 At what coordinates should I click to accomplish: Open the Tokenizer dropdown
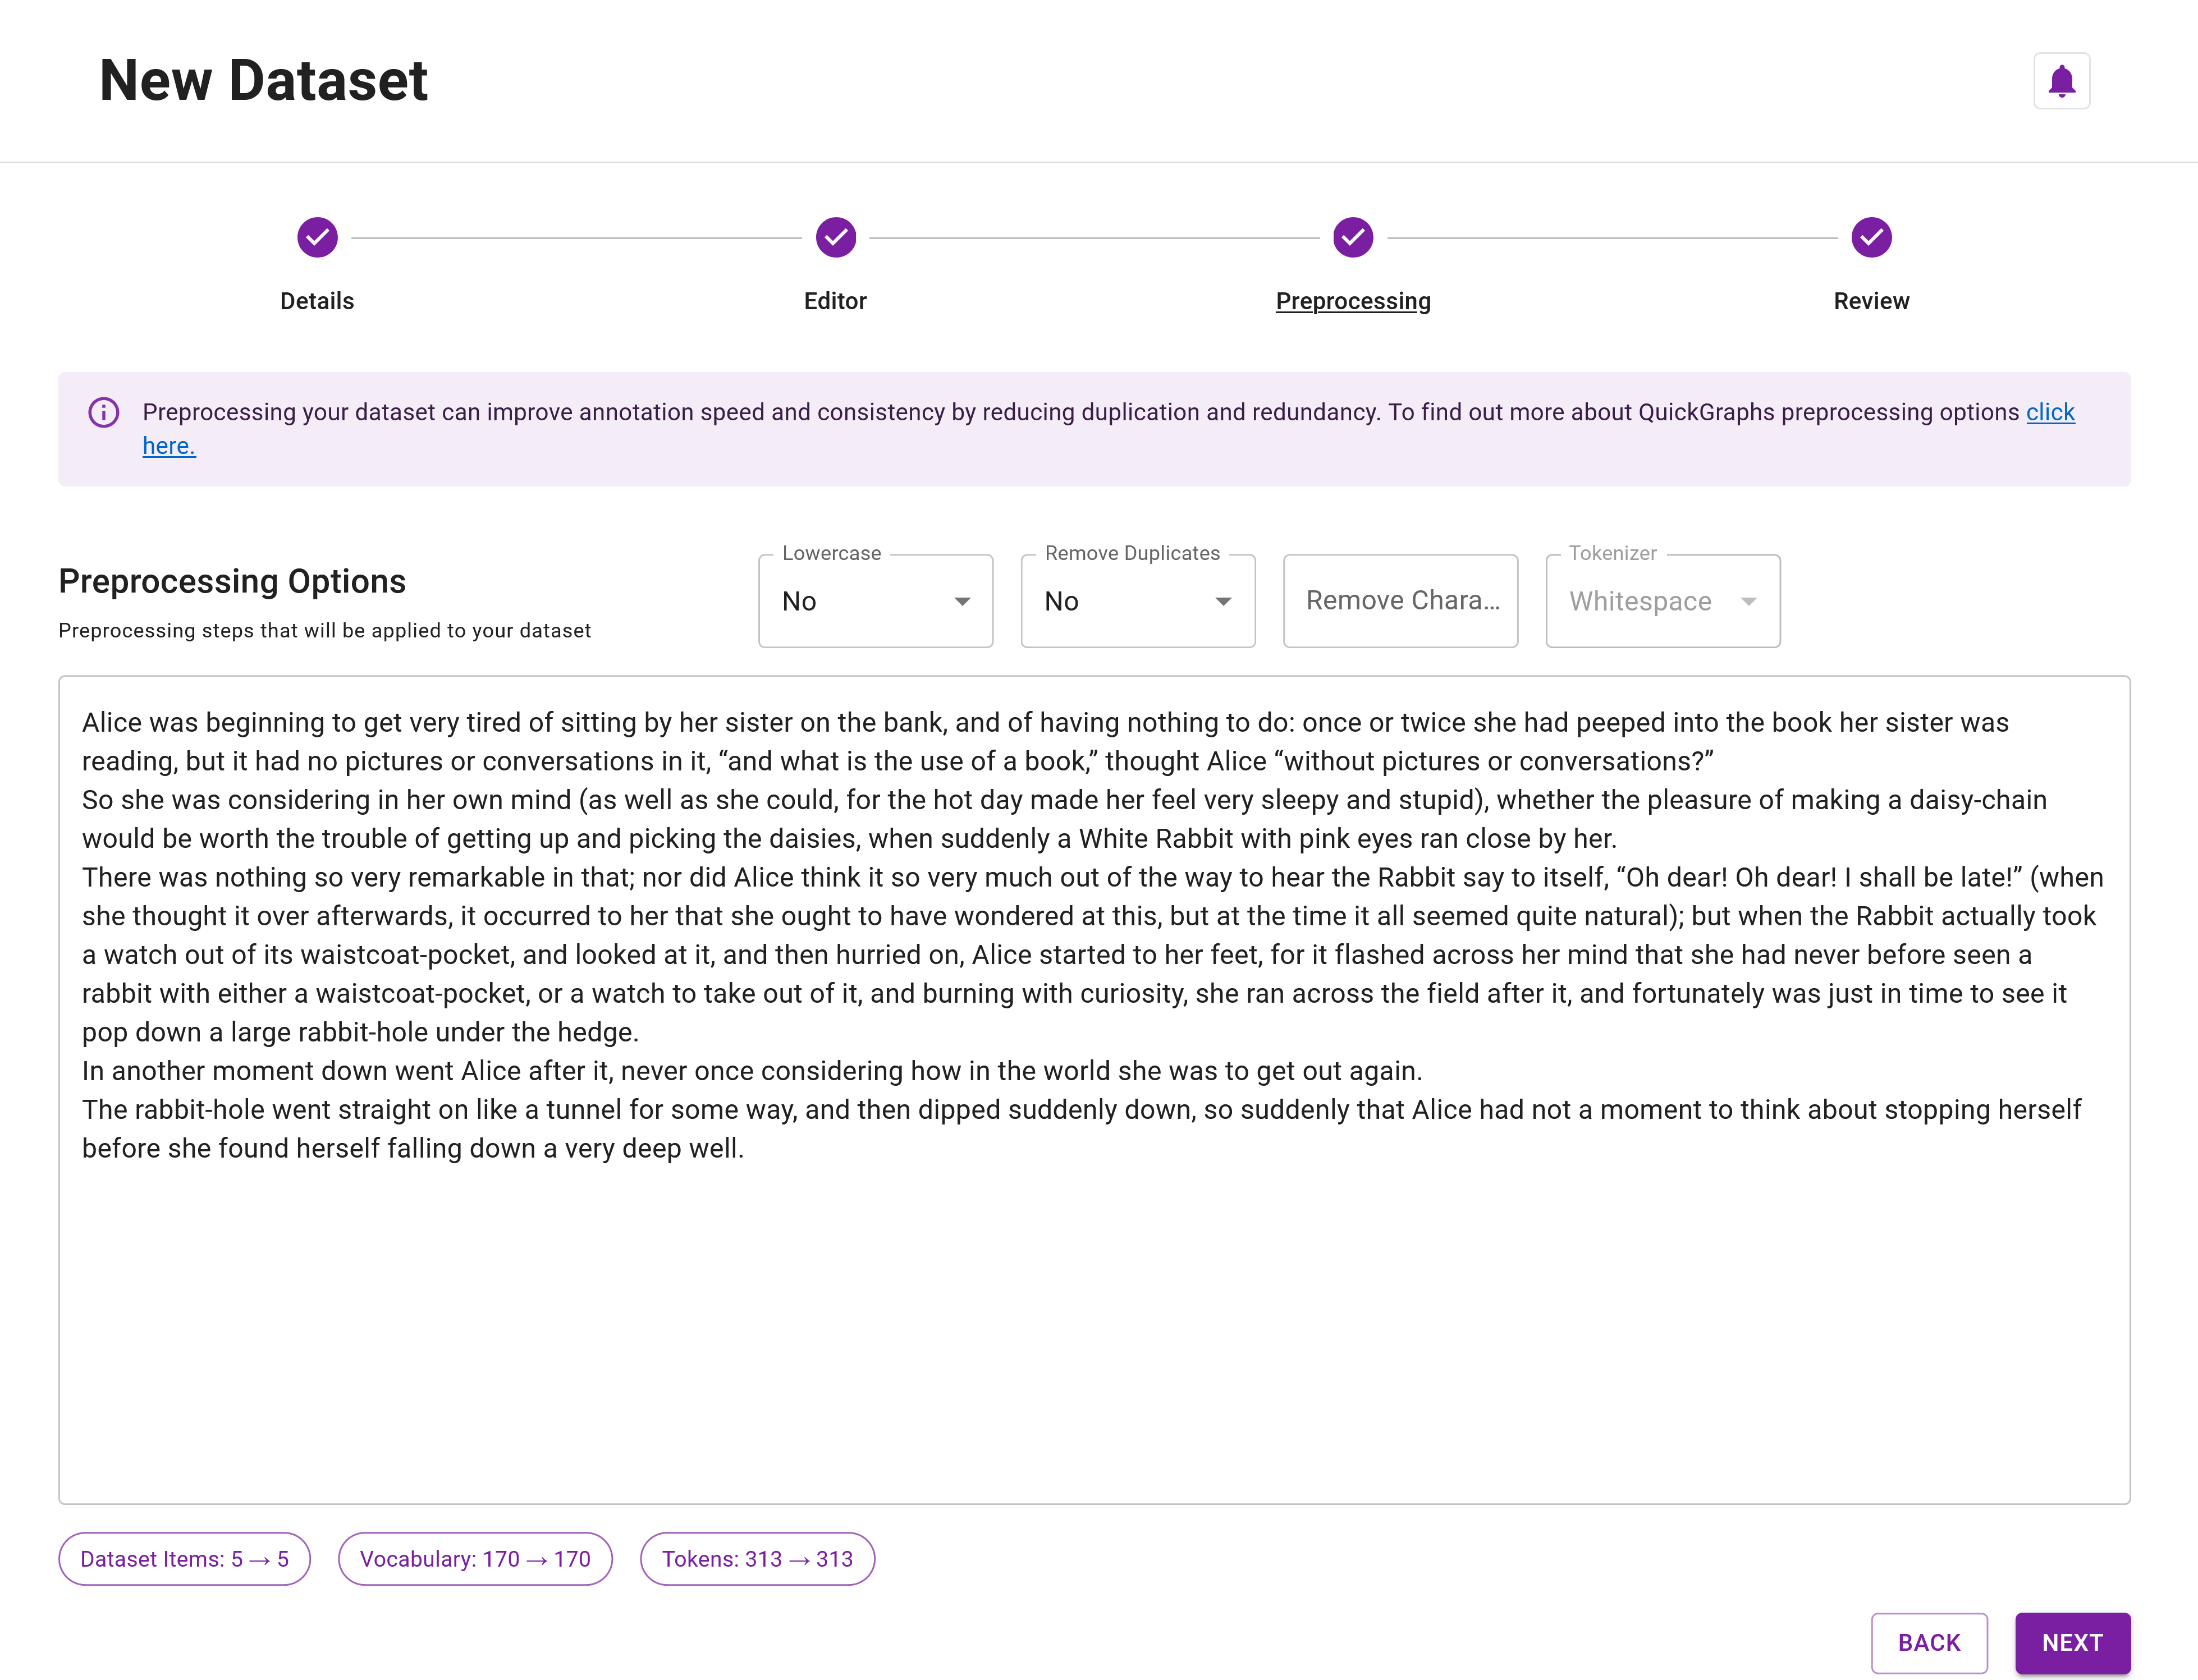(1748, 601)
